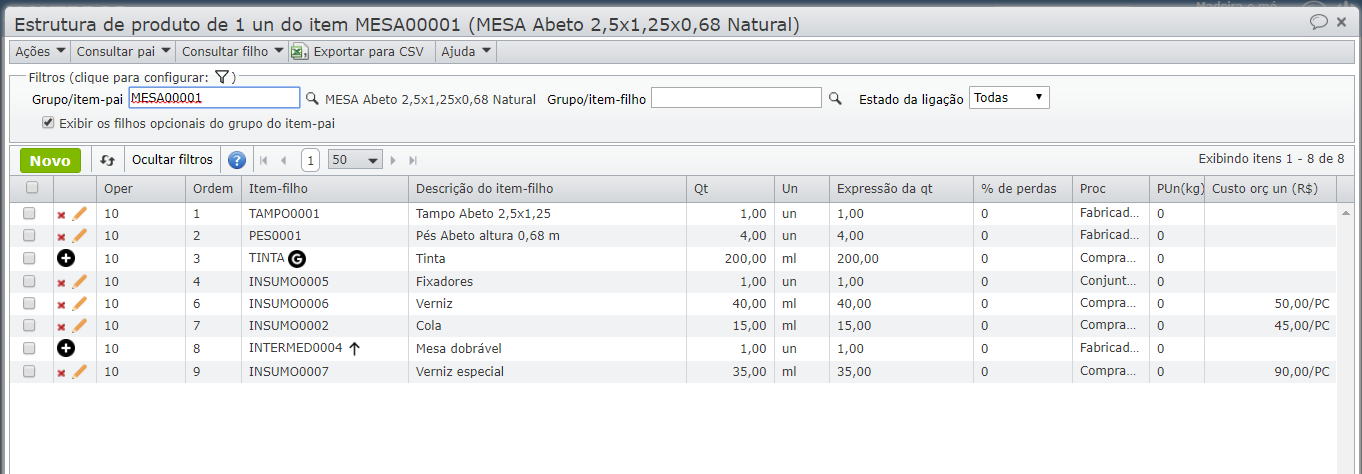Go to the next page of results

point(393,160)
